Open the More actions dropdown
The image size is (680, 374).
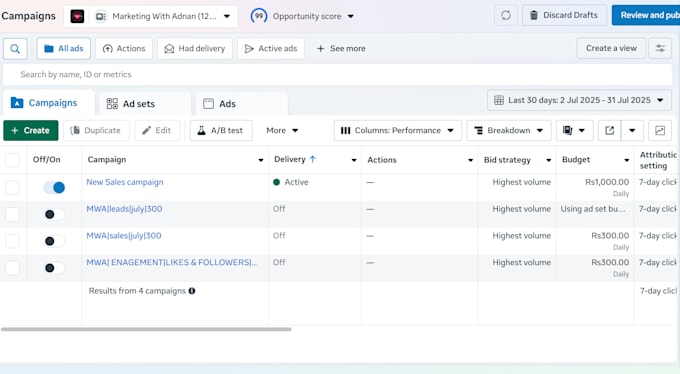282,131
